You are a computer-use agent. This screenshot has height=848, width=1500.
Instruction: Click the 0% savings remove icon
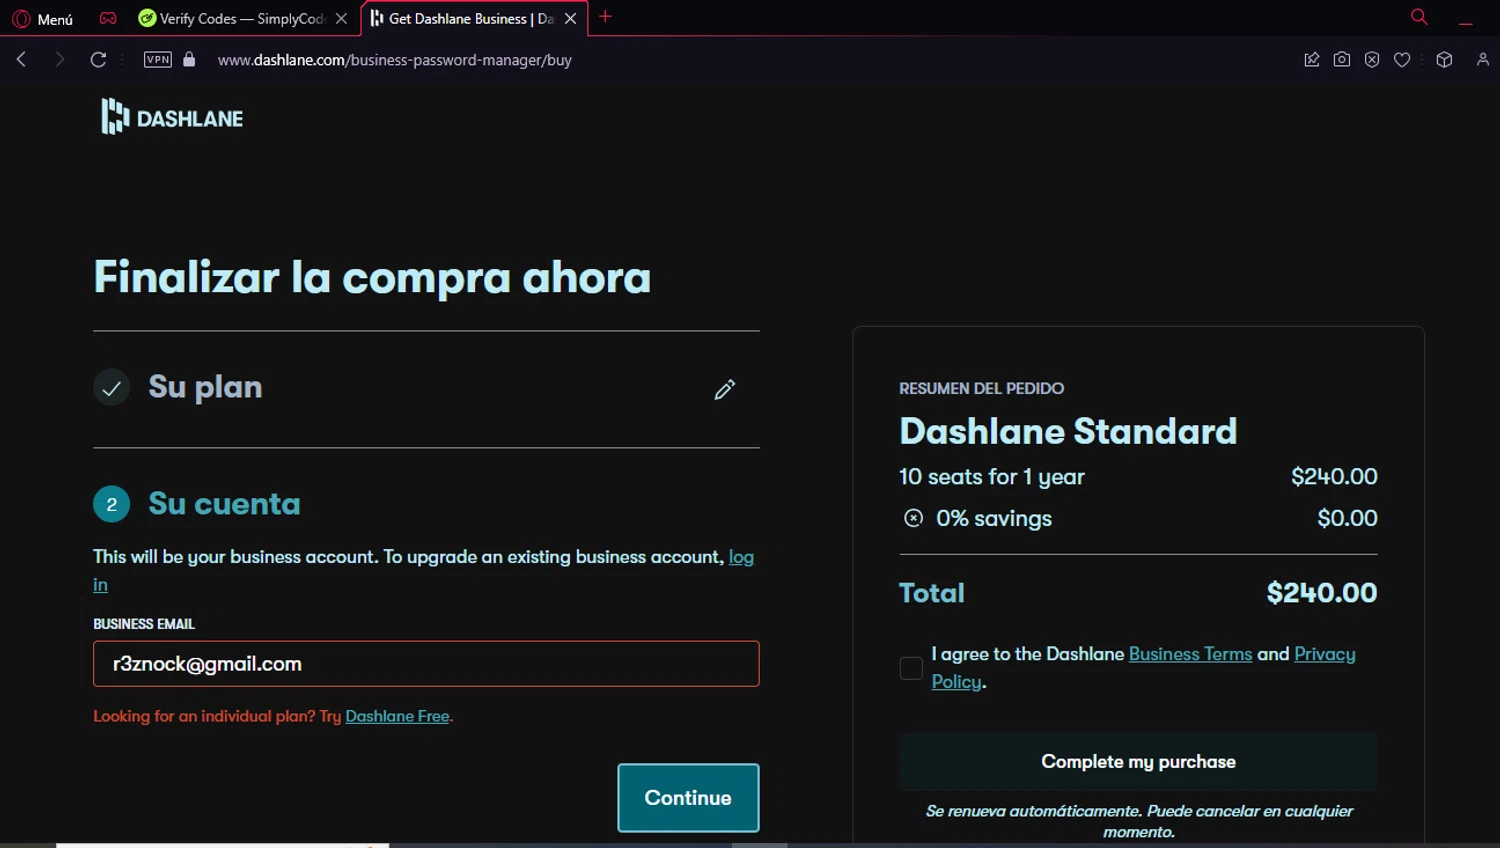[x=913, y=518]
